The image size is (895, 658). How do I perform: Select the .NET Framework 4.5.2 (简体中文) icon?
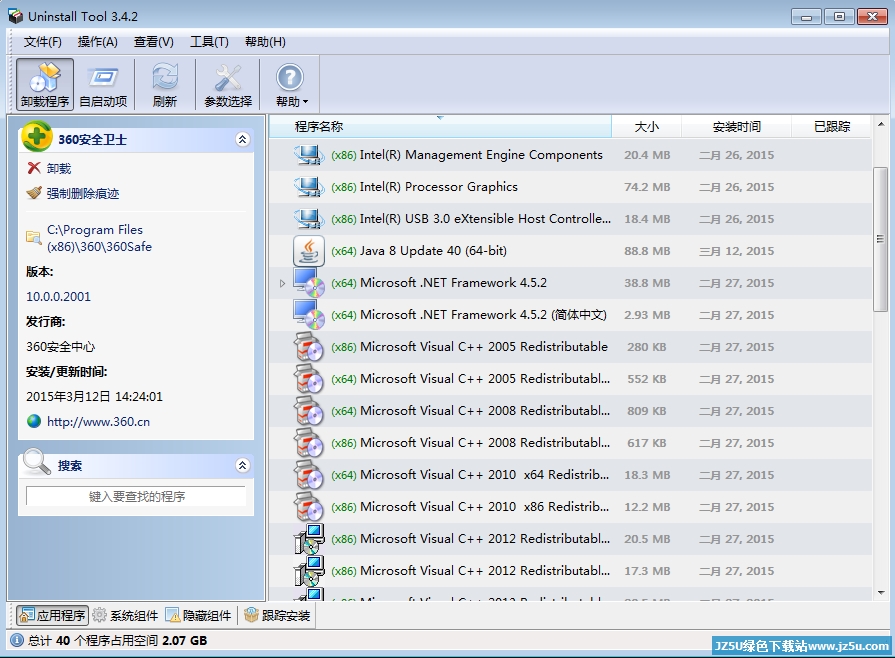pos(309,314)
